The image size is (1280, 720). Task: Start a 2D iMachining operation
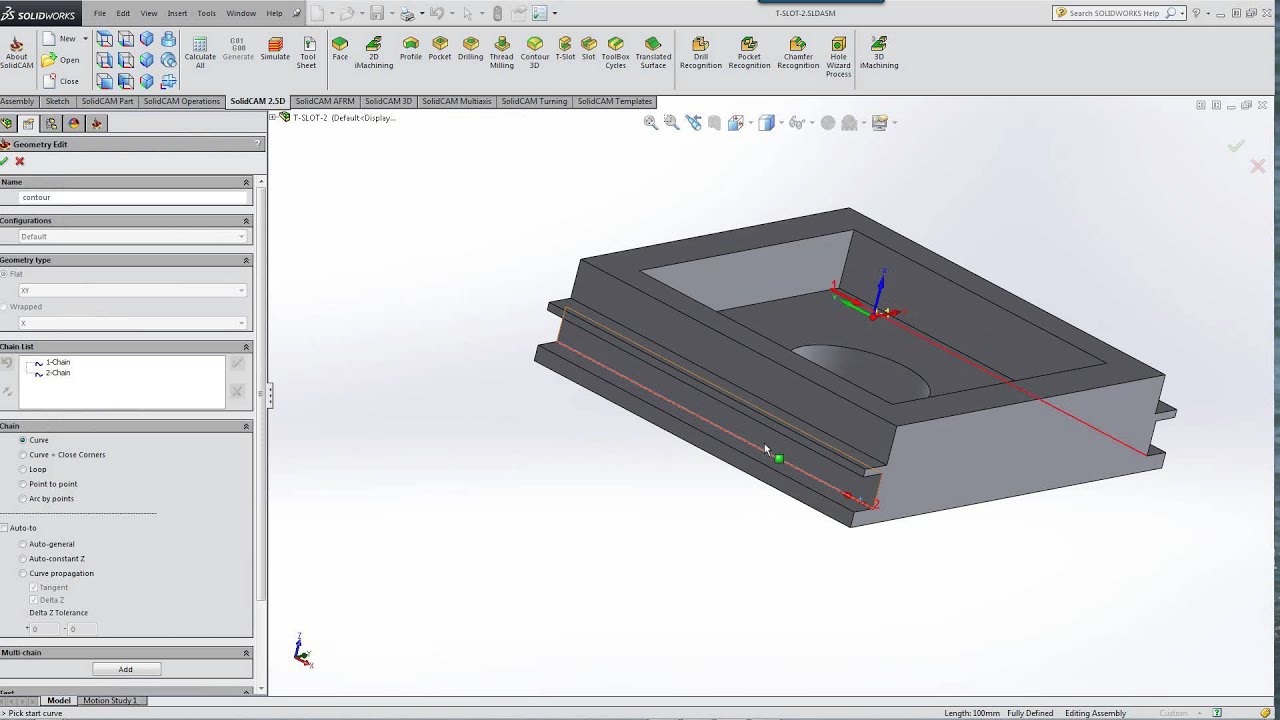374,52
